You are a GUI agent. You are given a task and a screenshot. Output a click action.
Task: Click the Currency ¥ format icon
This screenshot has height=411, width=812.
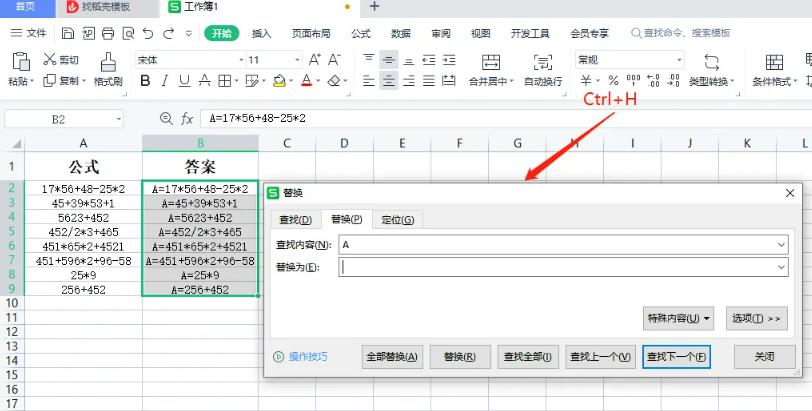point(586,81)
